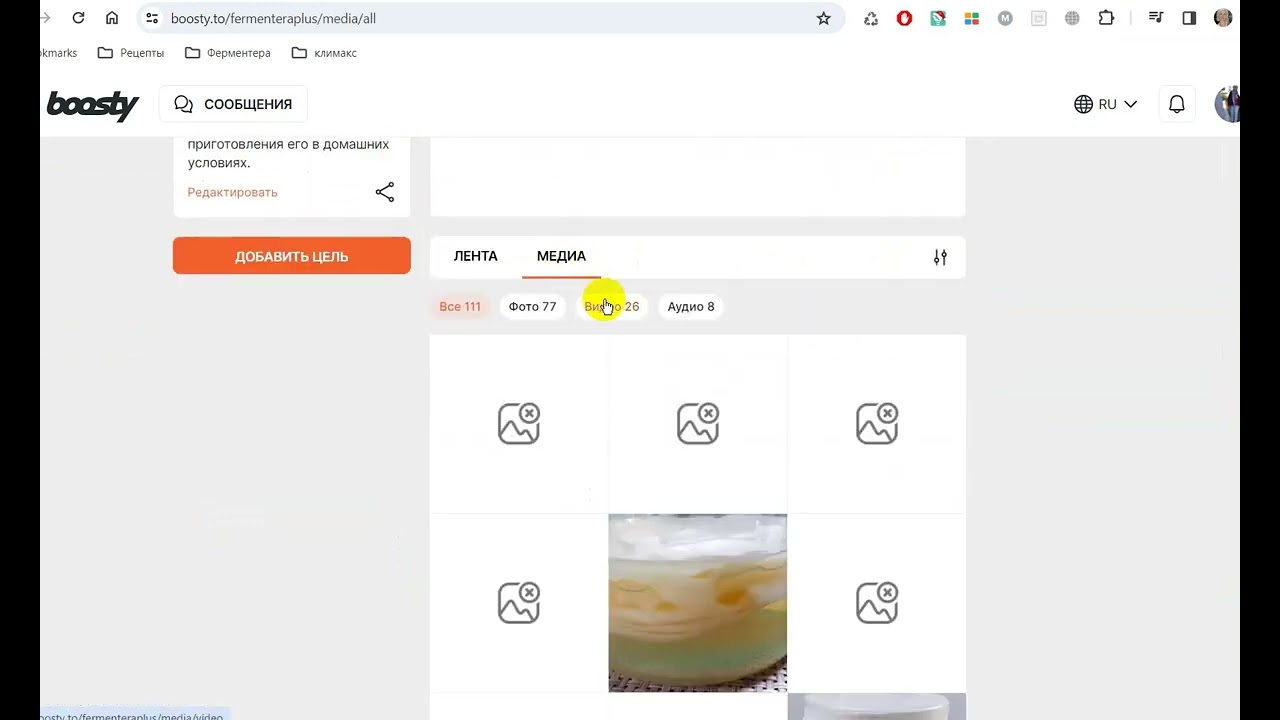
Task: Open the СООБЩЕНИЯ messages button
Action: pos(233,104)
